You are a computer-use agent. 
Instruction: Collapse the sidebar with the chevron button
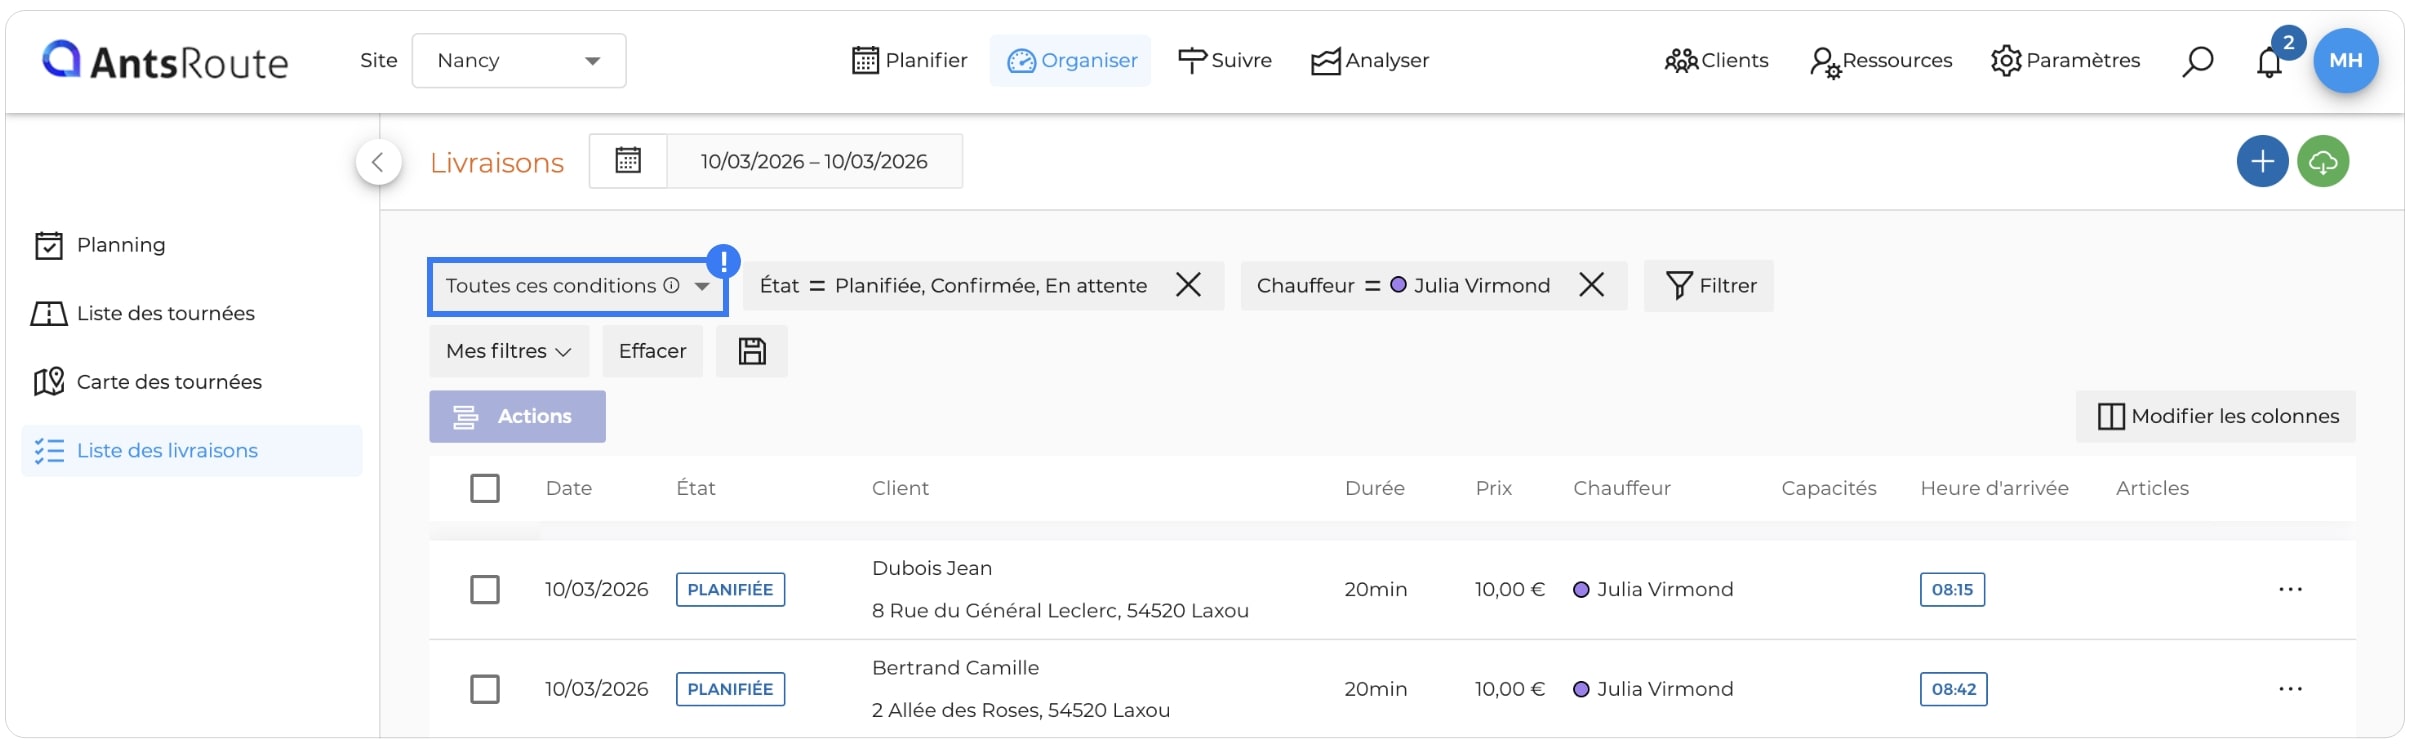point(379,162)
